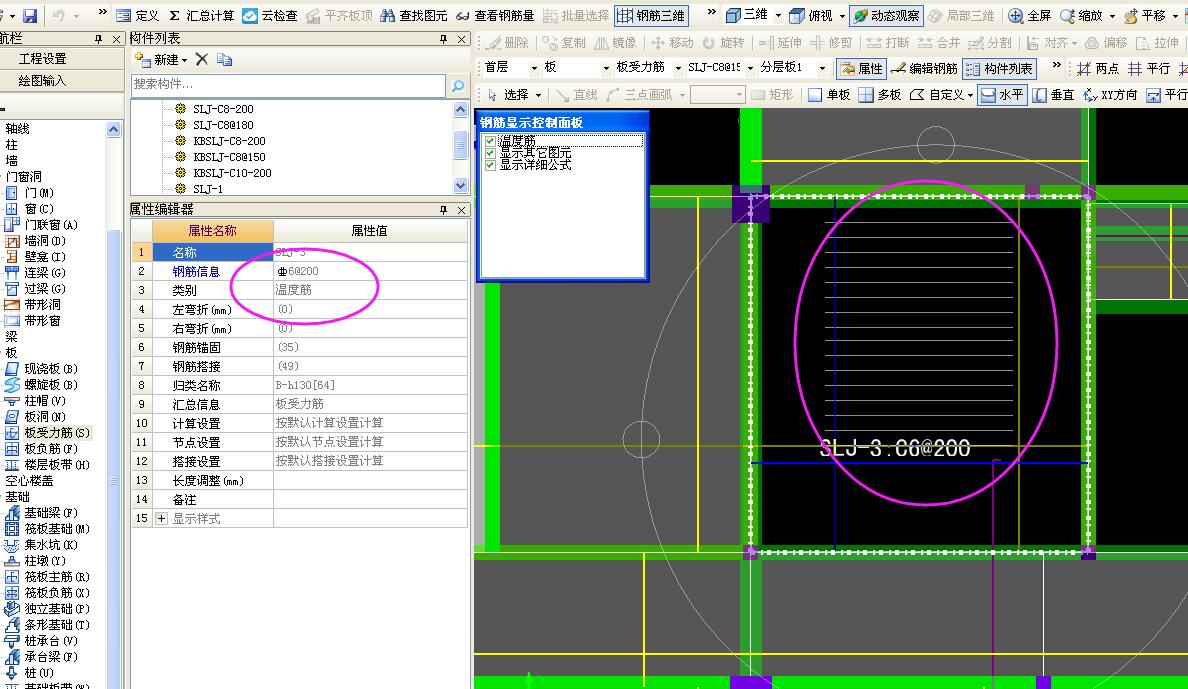Click the search magnifier icon
Screen dimensions: 1188x689
pos(458,86)
